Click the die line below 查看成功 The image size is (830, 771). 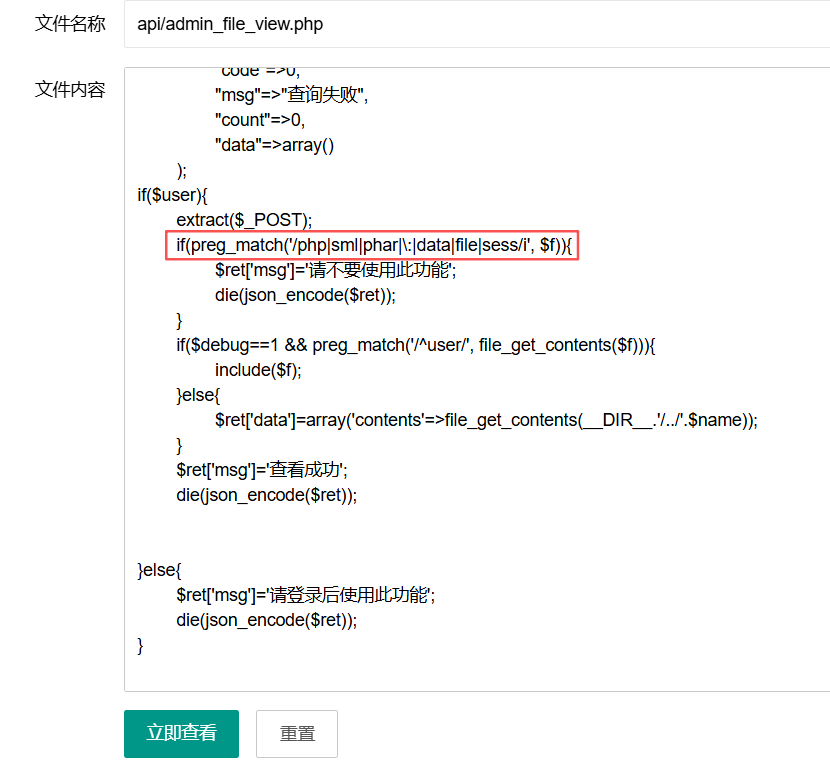pos(266,495)
